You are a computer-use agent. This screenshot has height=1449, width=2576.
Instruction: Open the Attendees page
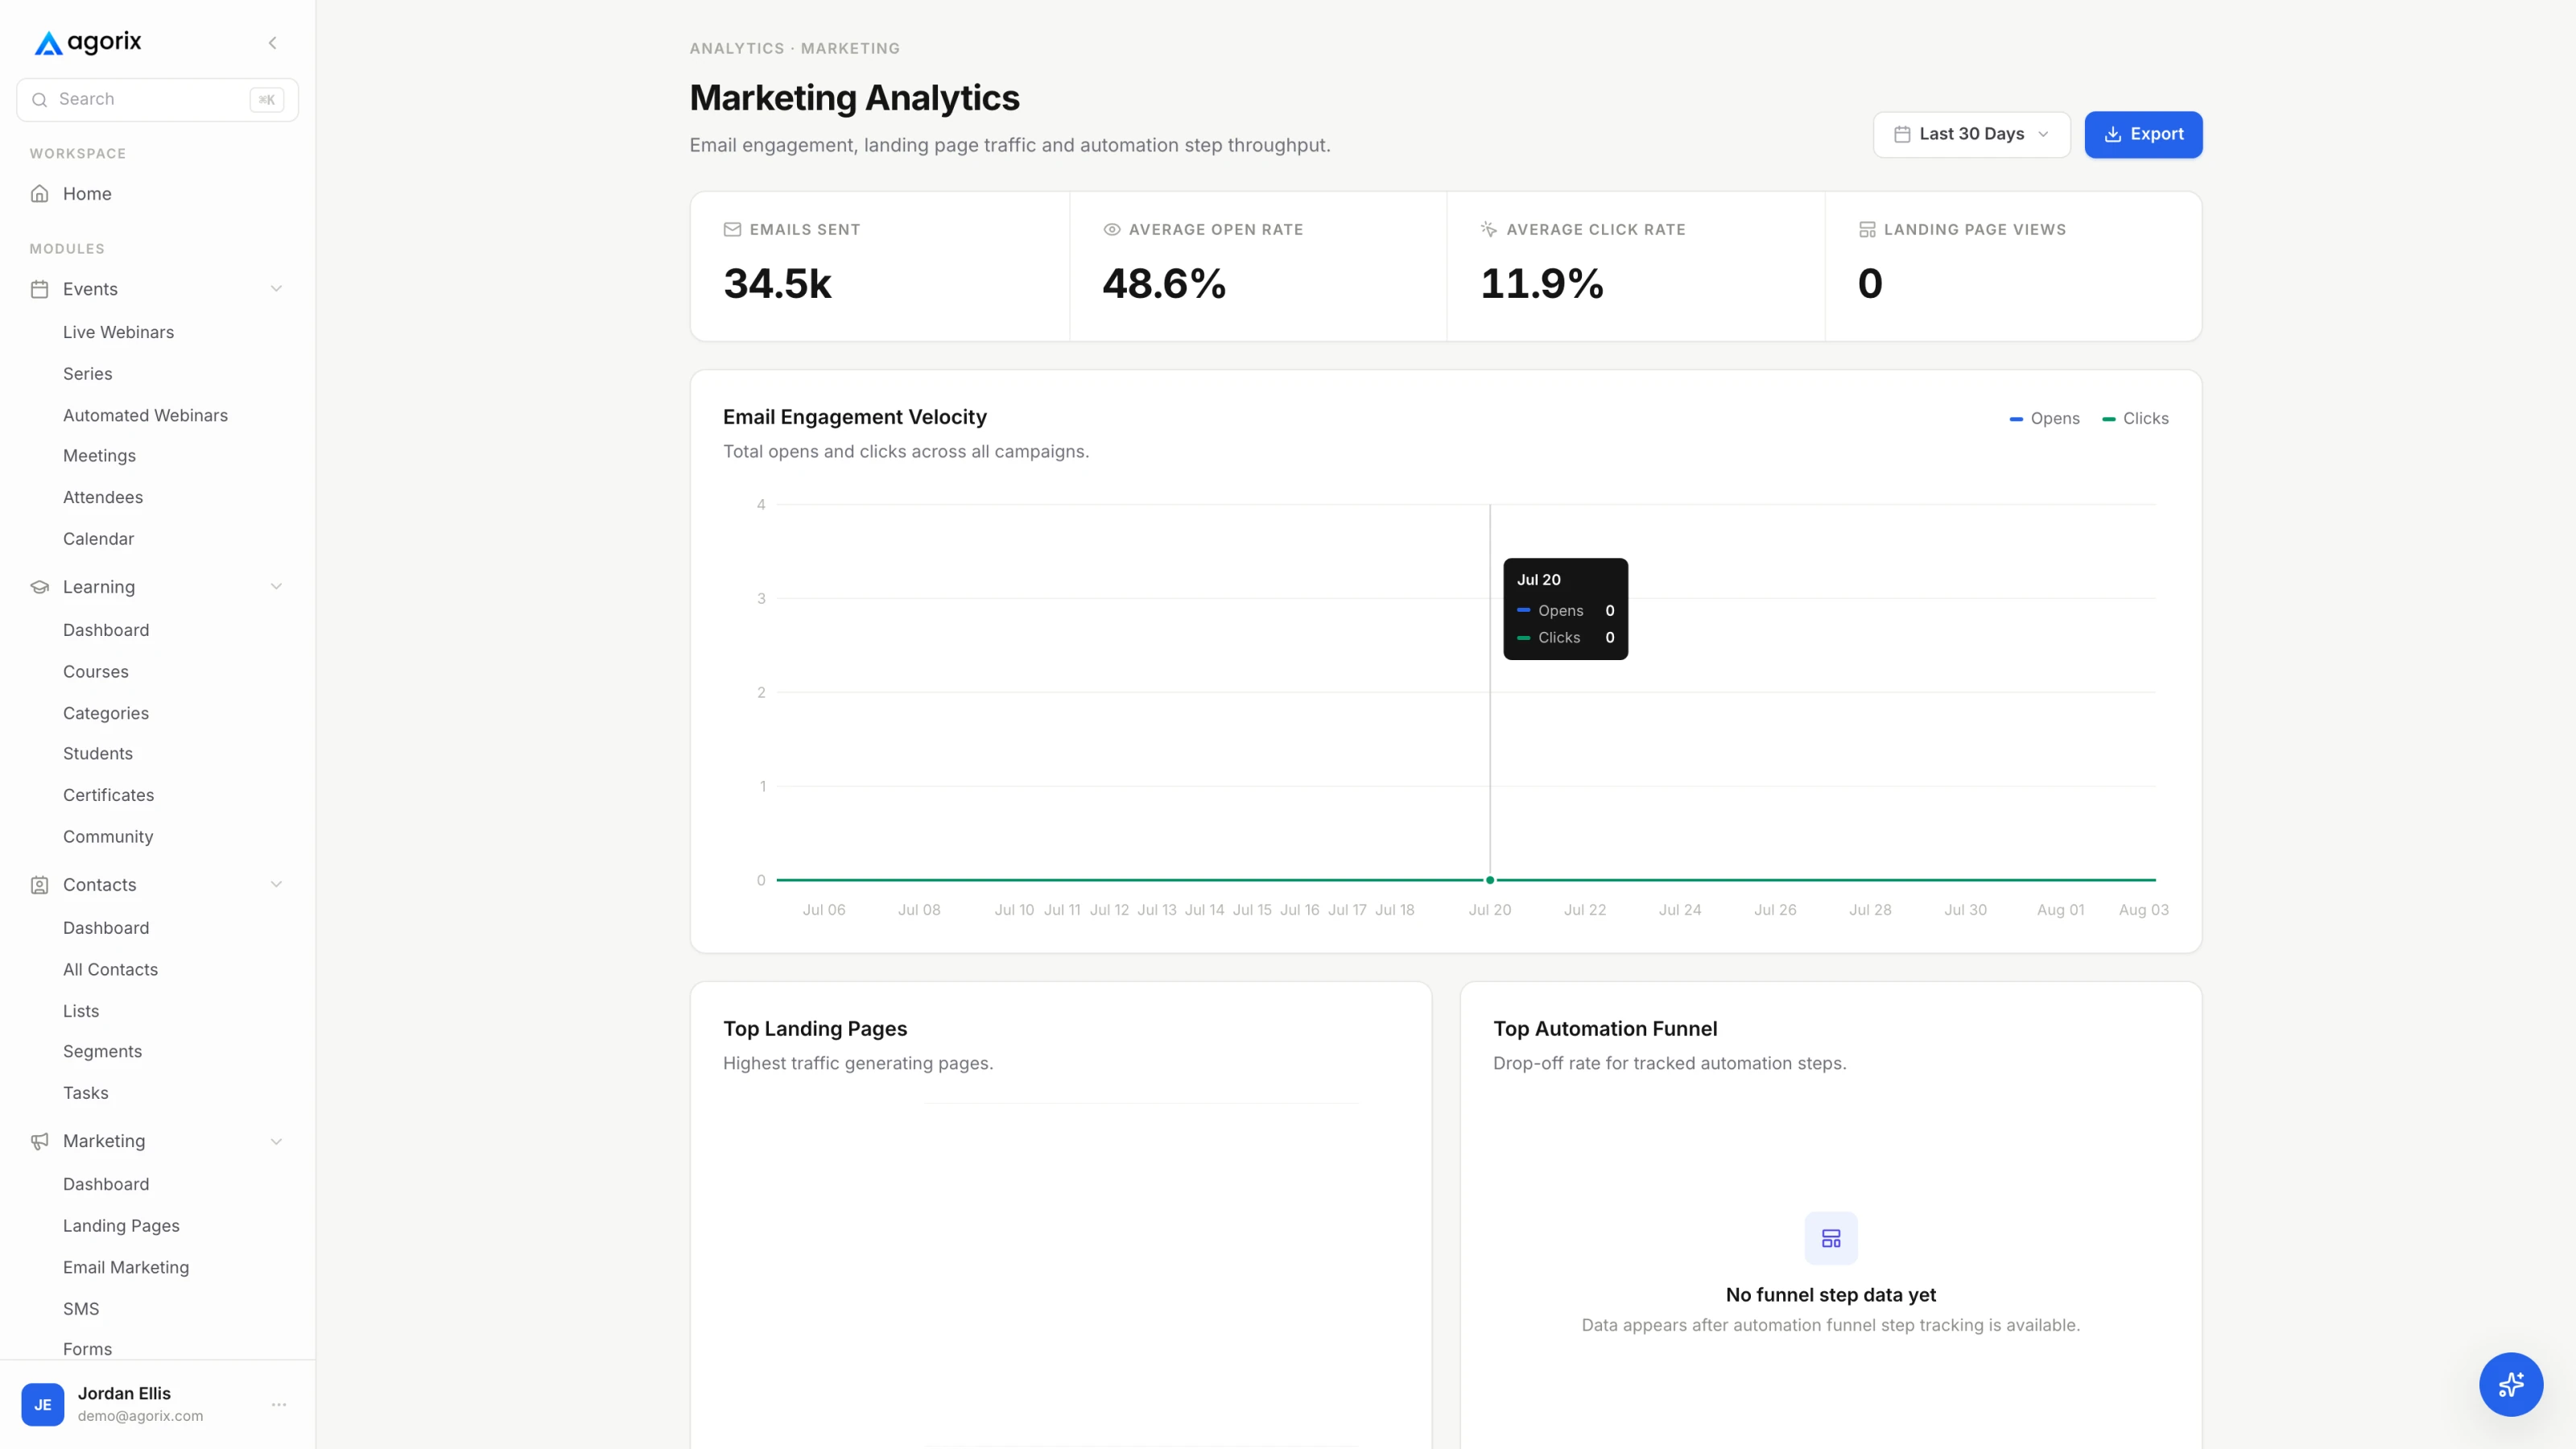(103, 497)
